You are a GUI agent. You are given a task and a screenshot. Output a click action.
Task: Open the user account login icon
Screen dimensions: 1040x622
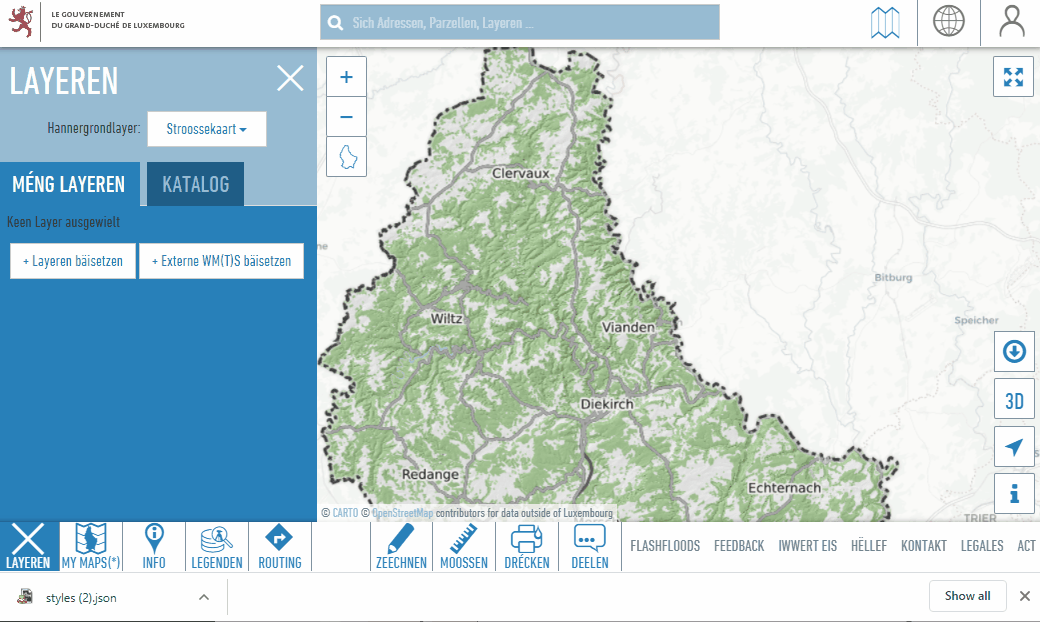tap(1012, 22)
